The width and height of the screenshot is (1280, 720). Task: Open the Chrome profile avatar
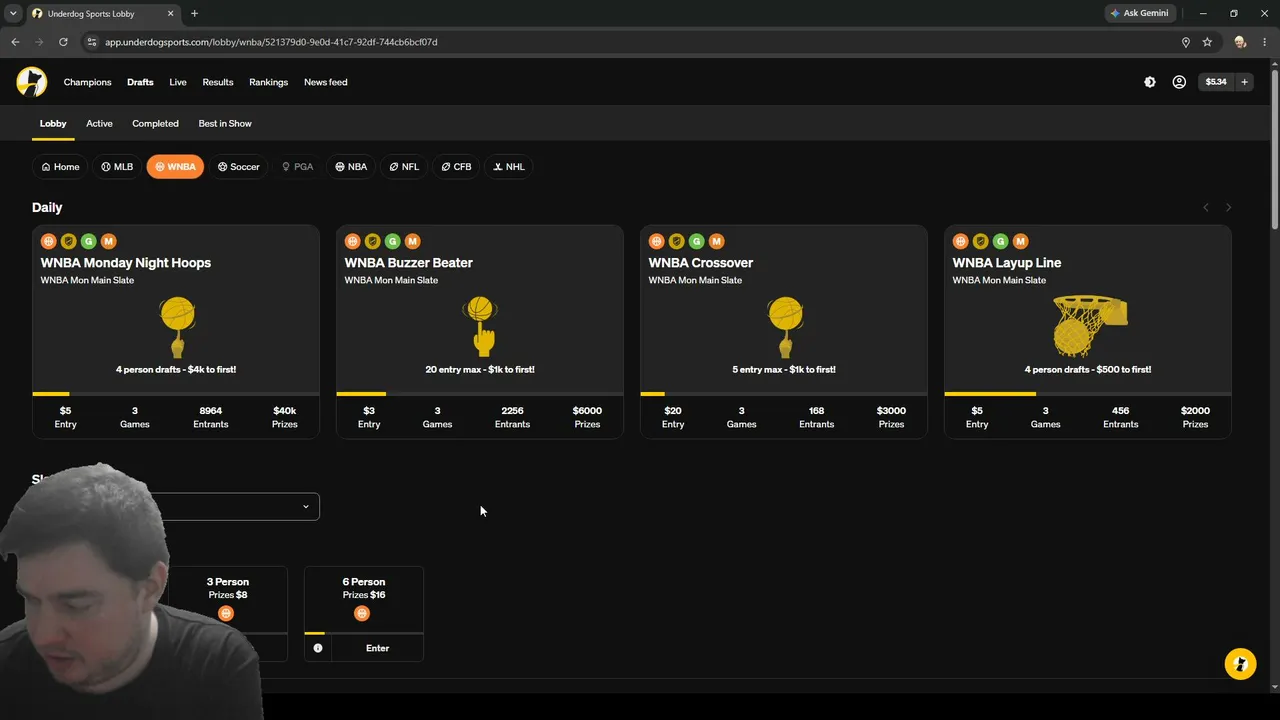[x=1240, y=42]
